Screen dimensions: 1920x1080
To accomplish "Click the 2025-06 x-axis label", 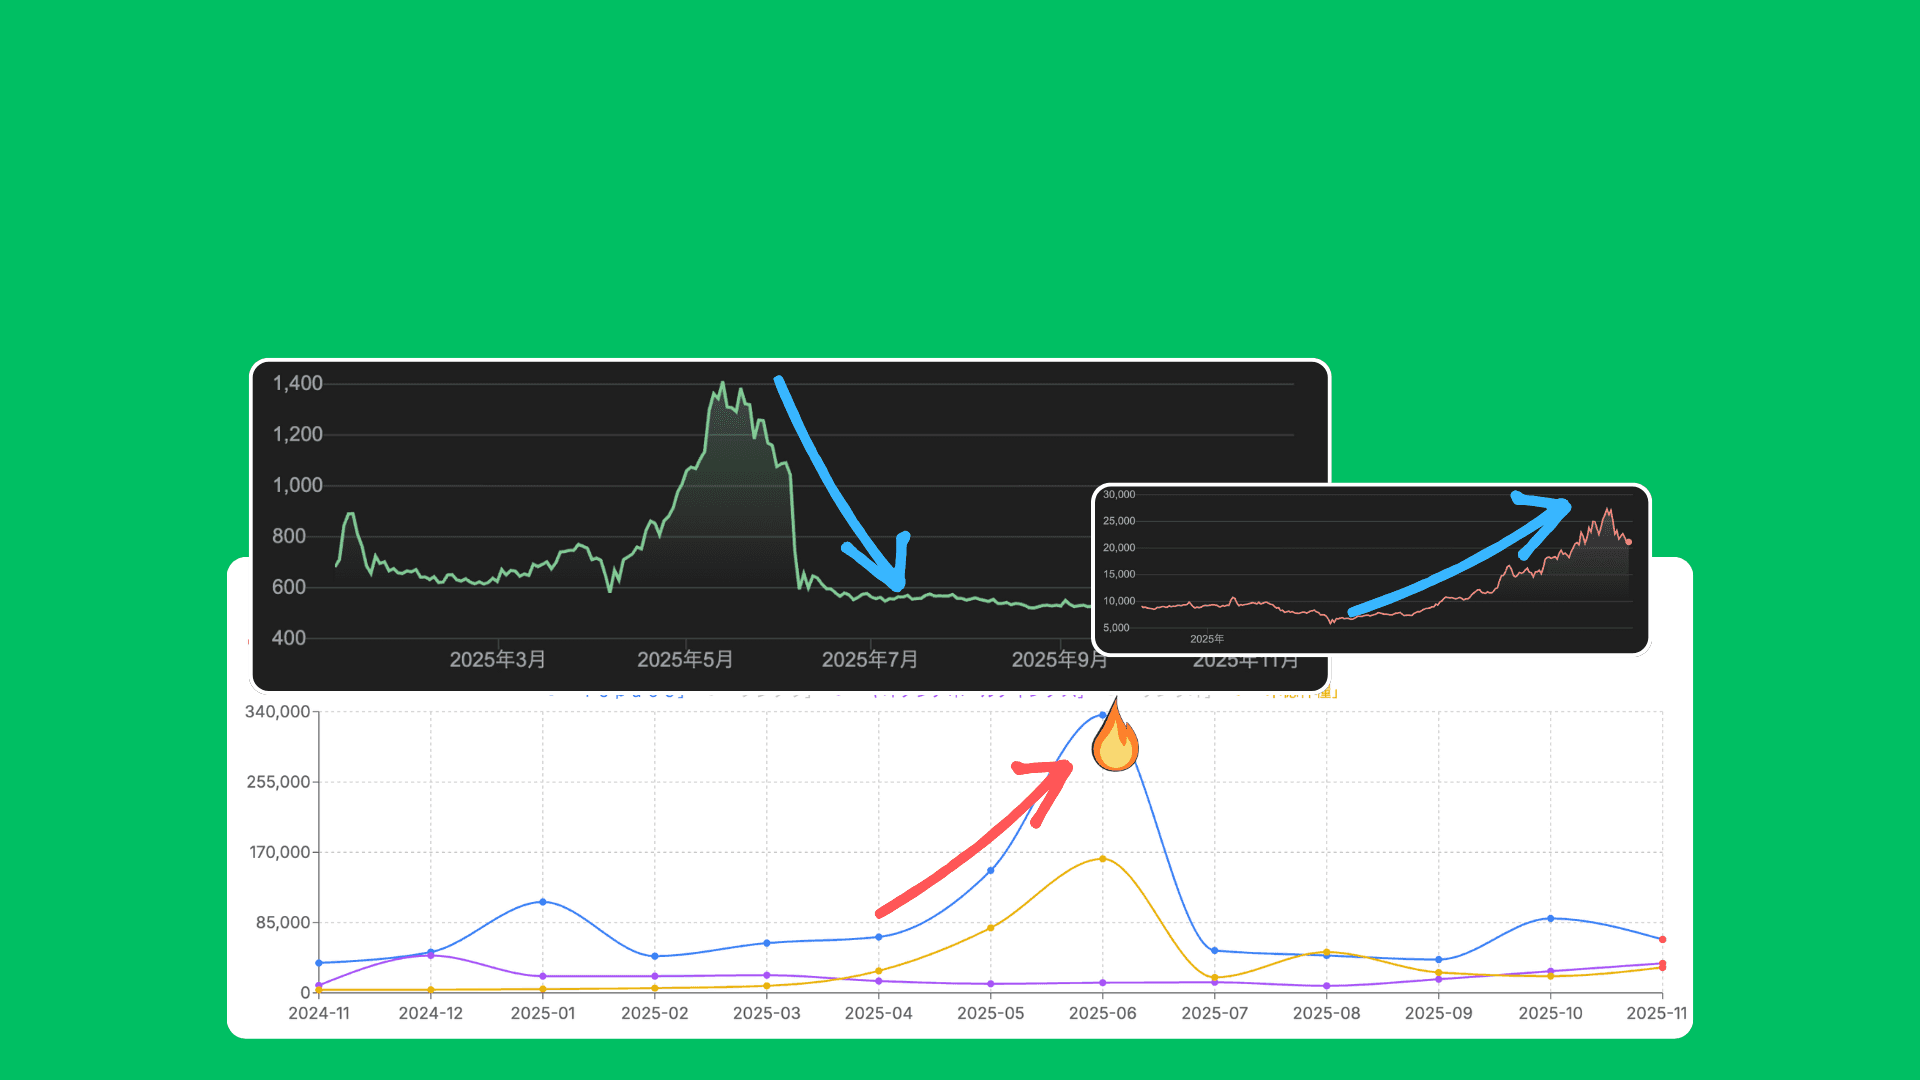I will [x=1102, y=1013].
